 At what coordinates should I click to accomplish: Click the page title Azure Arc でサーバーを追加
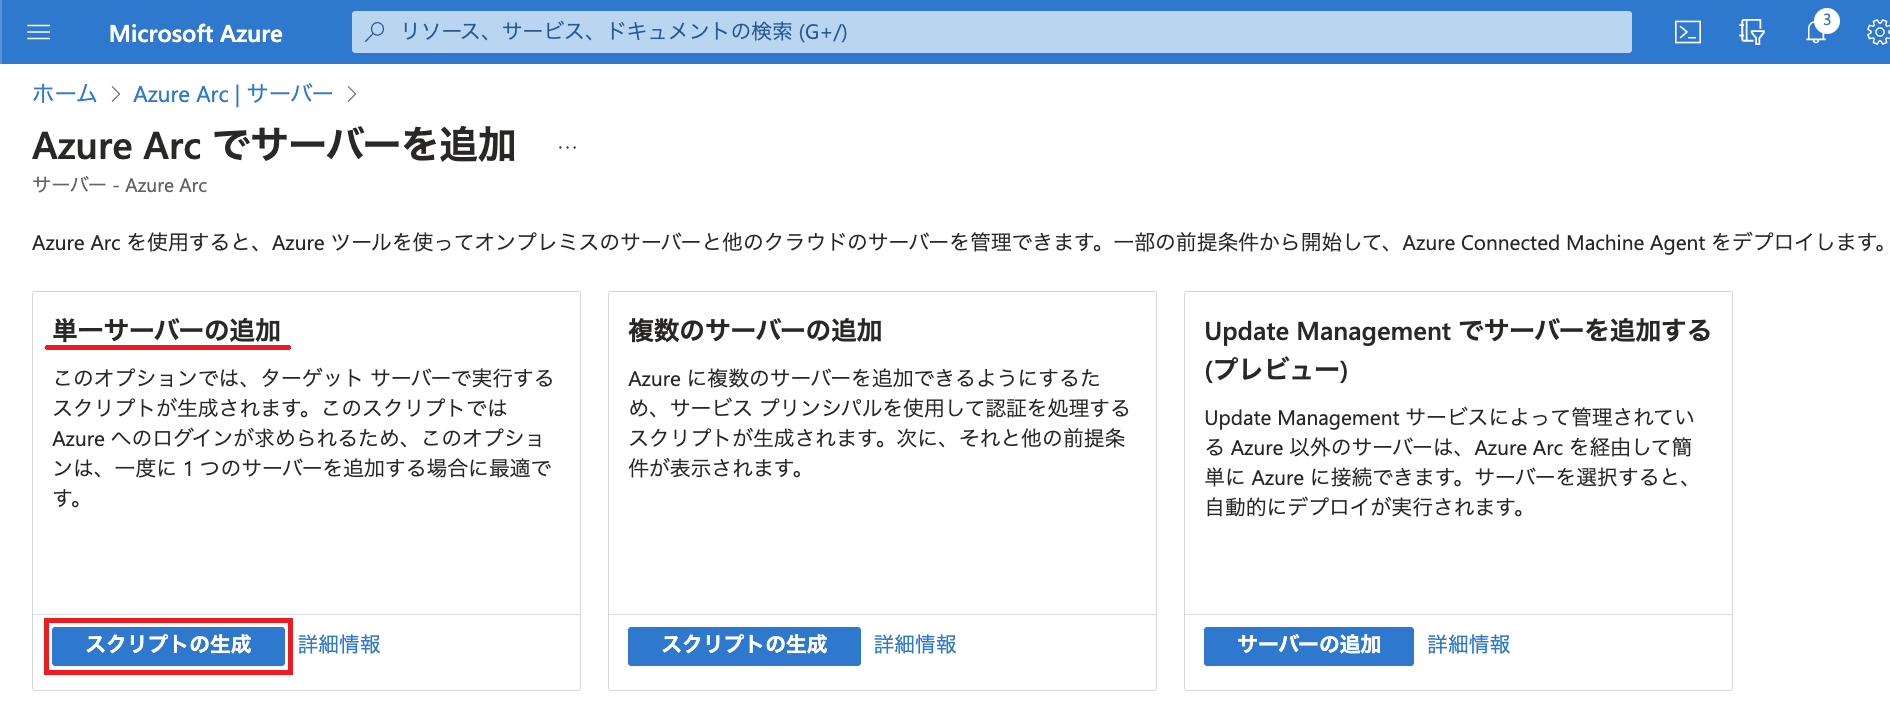pos(274,146)
